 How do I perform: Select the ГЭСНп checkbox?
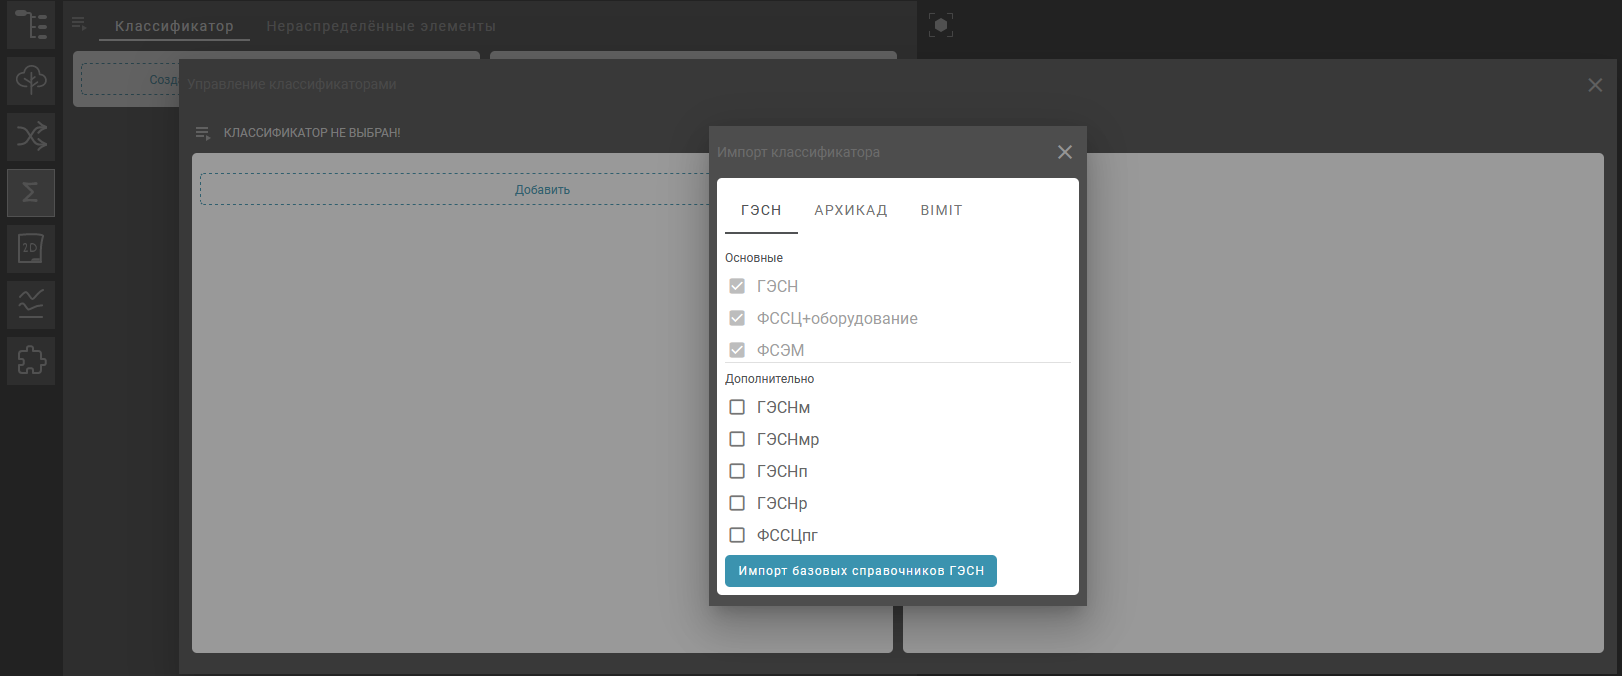737,471
